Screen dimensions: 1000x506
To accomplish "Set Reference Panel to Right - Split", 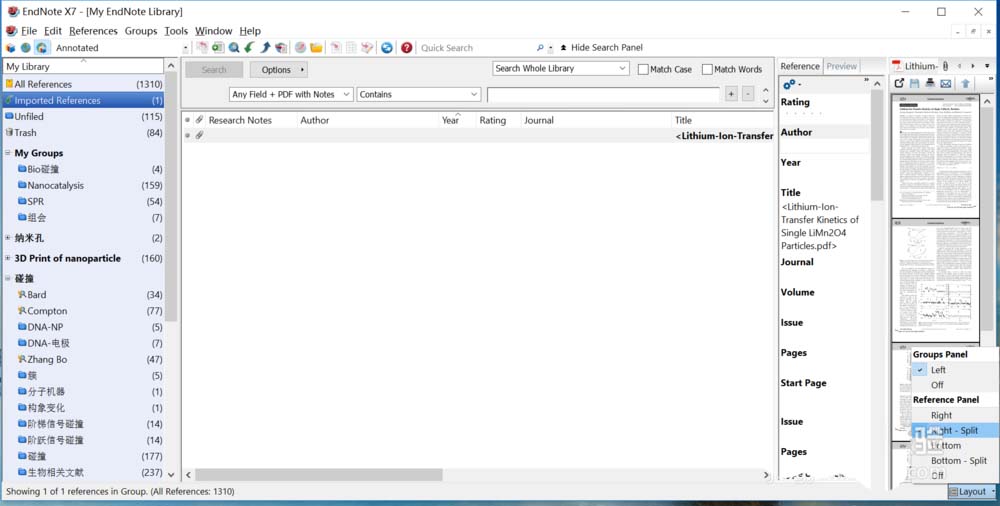I will coord(955,431).
